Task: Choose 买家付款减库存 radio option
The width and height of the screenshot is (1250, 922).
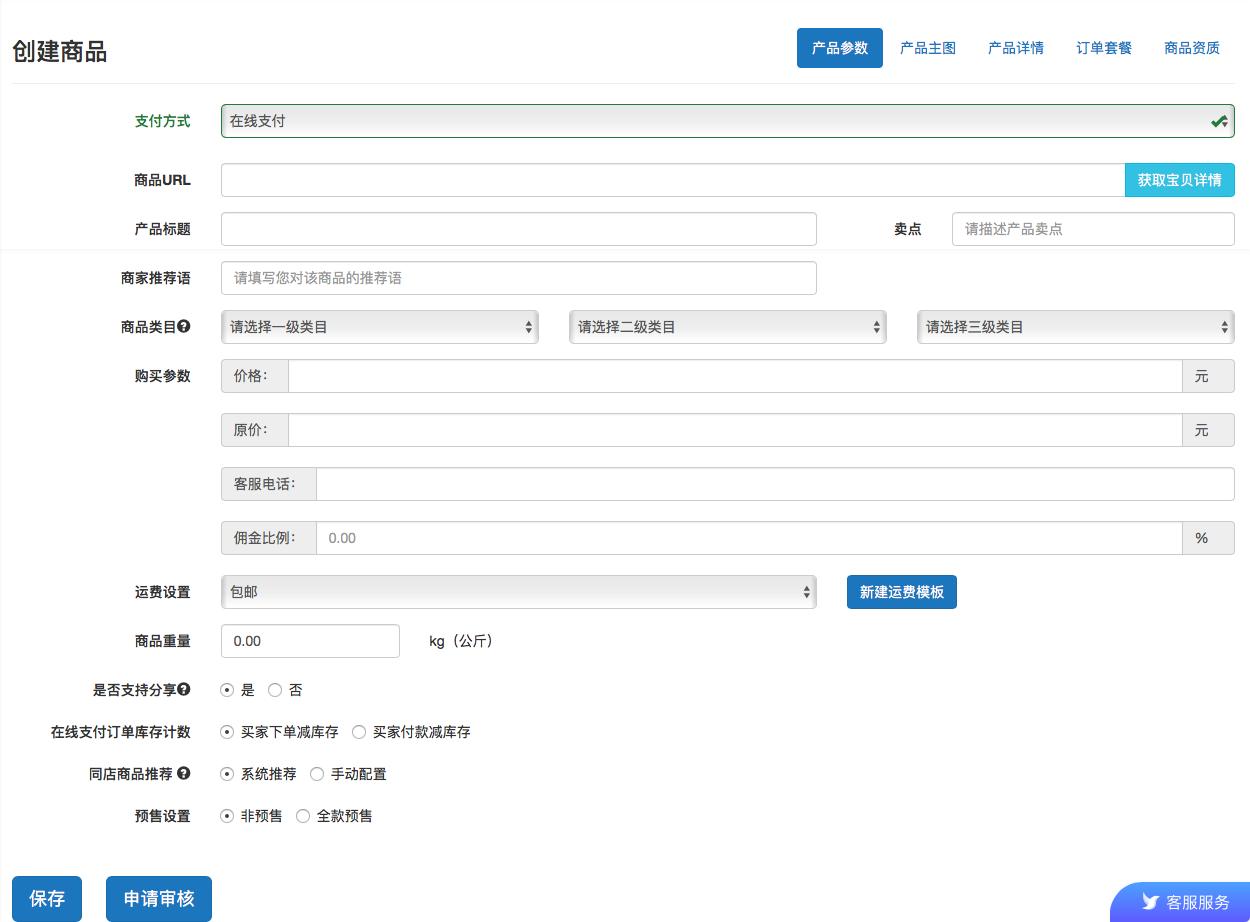Action: [359, 732]
